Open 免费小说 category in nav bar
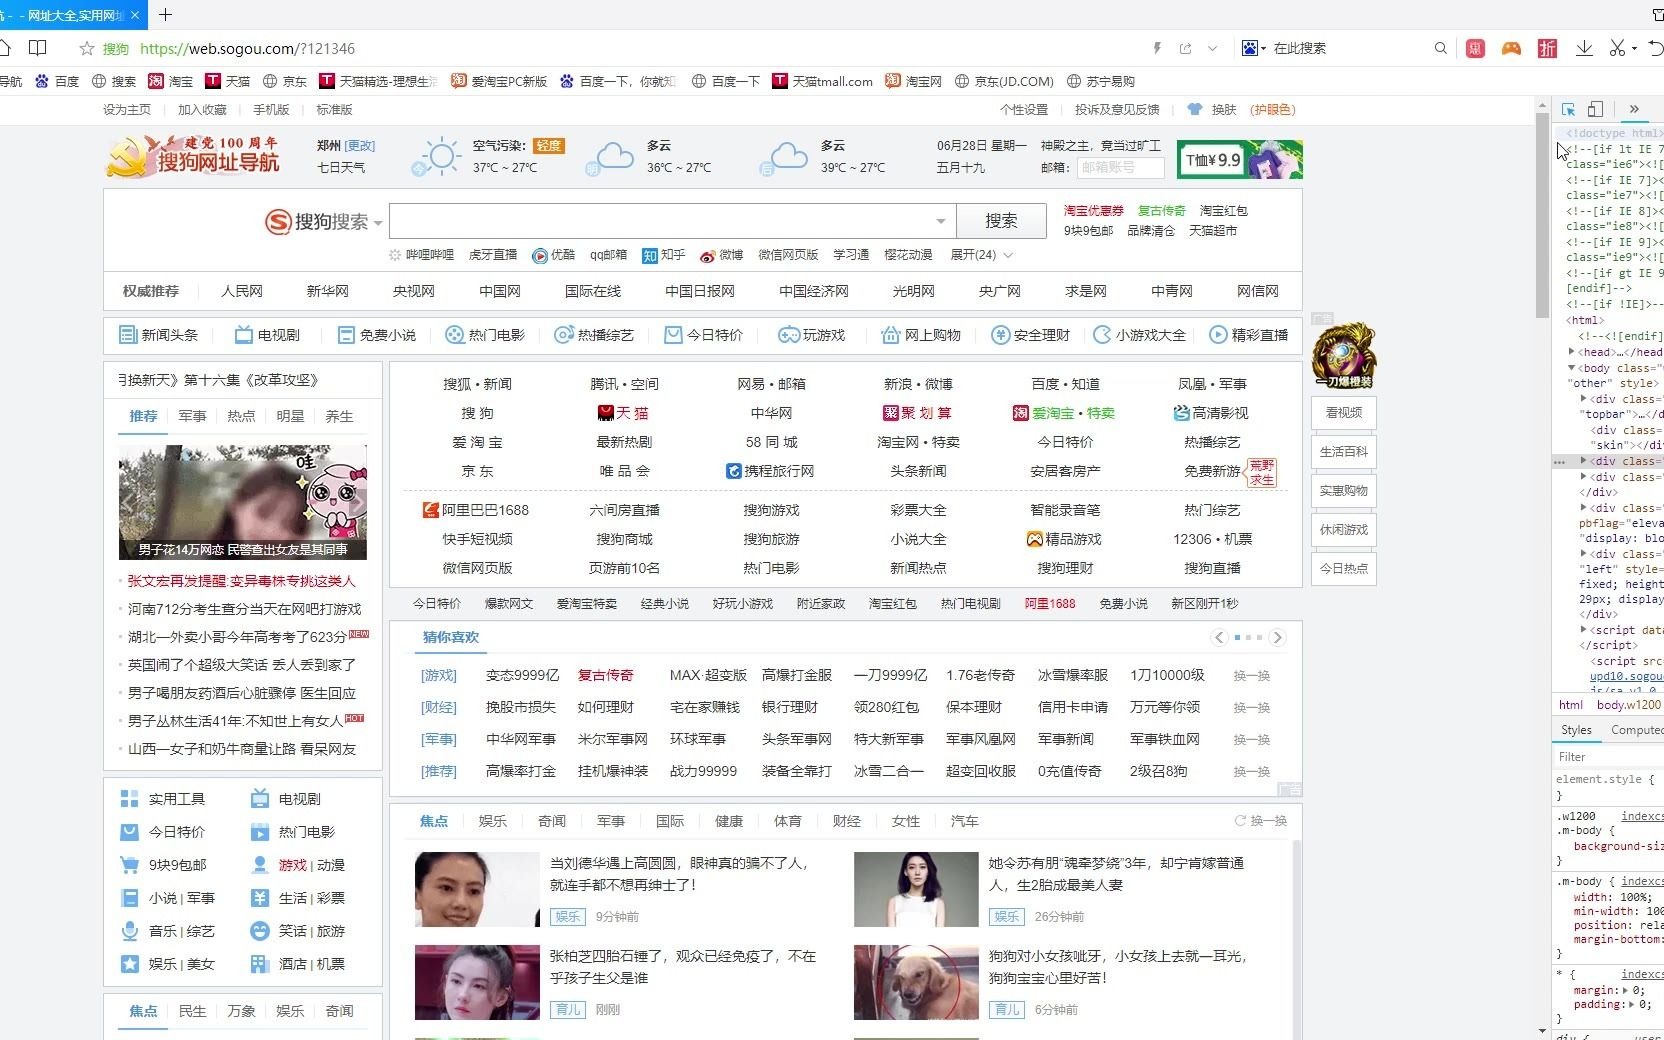1664x1040 pixels. 377,335
